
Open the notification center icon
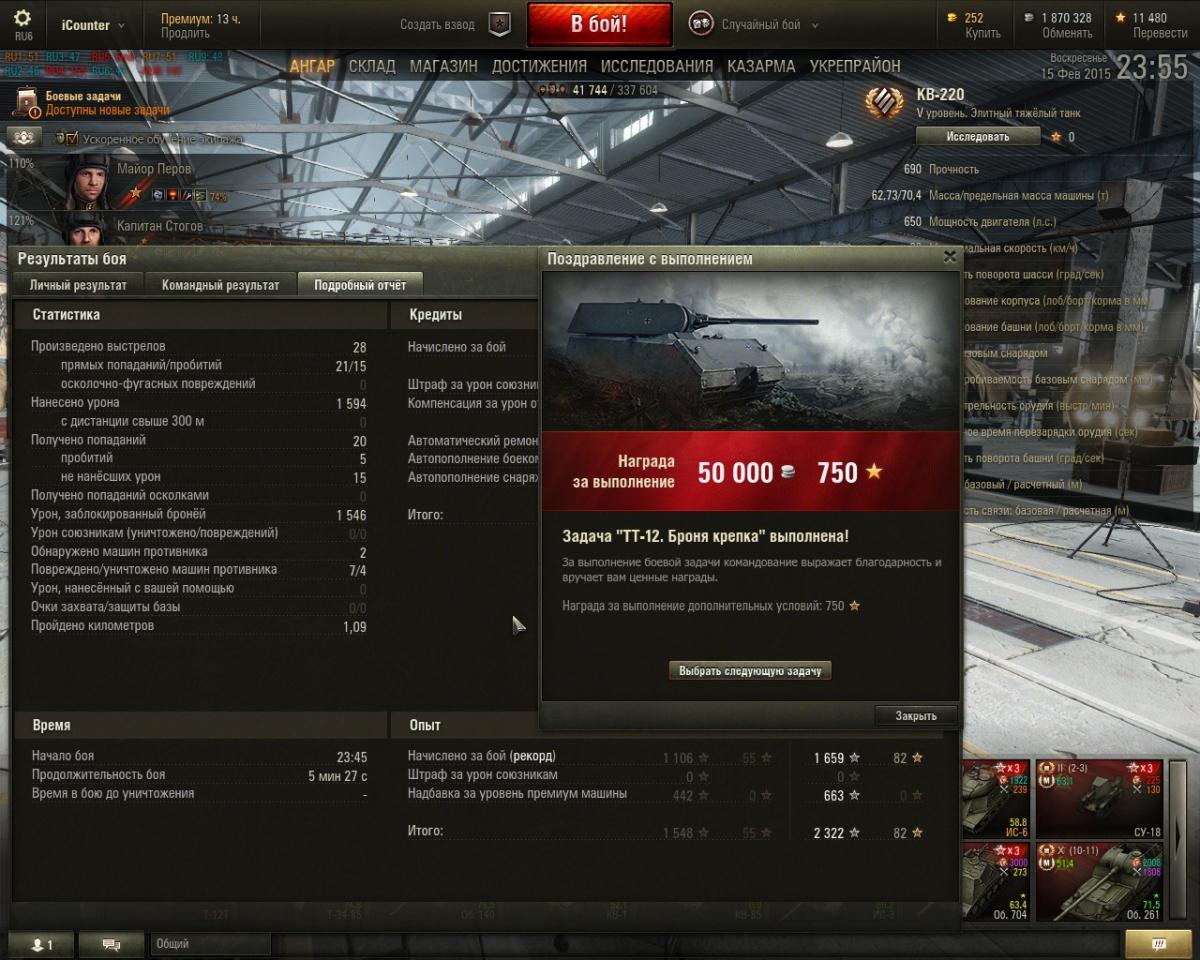click(x=1158, y=943)
